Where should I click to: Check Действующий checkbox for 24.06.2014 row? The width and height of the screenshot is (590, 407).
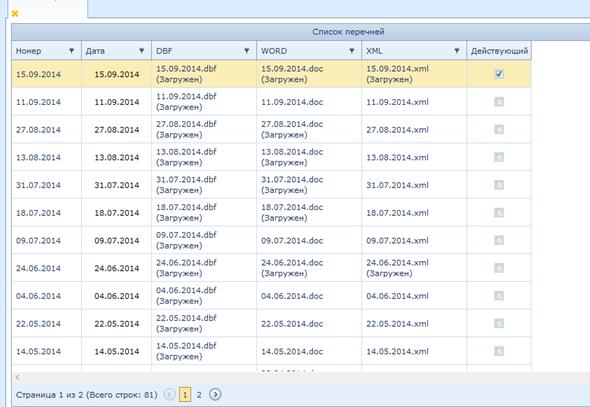click(499, 268)
